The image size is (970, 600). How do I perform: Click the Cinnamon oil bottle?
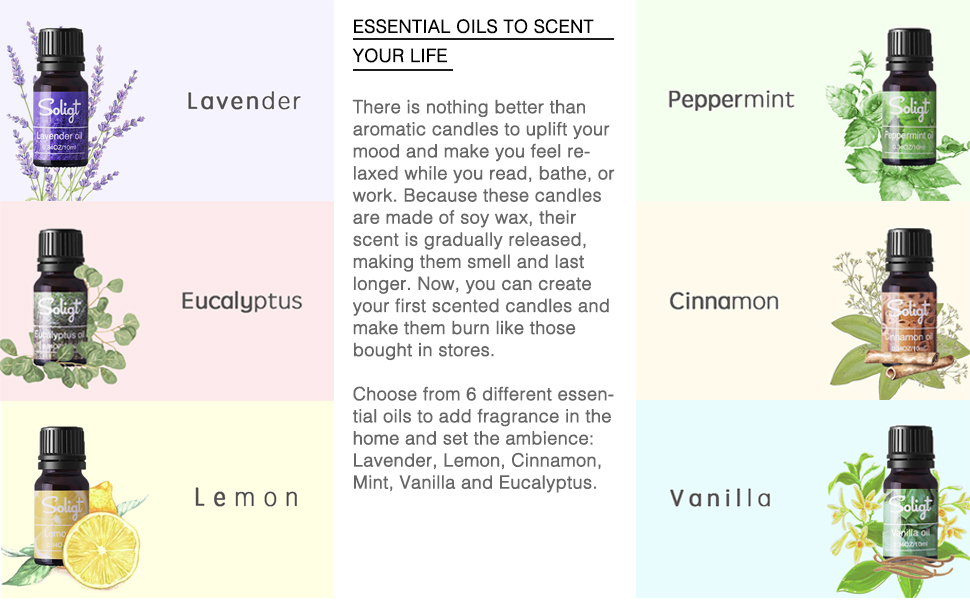click(909, 315)
